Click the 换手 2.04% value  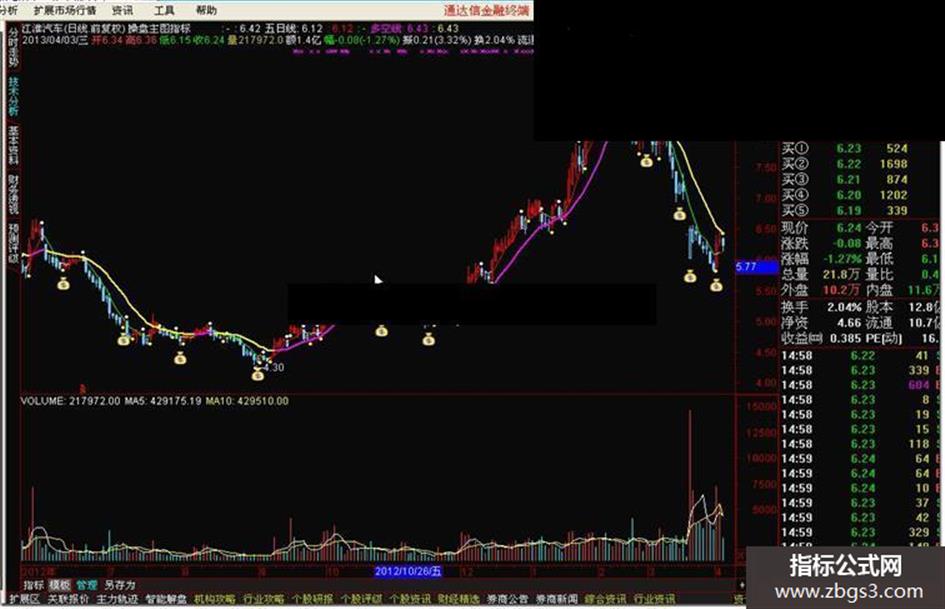pos(844,307)
